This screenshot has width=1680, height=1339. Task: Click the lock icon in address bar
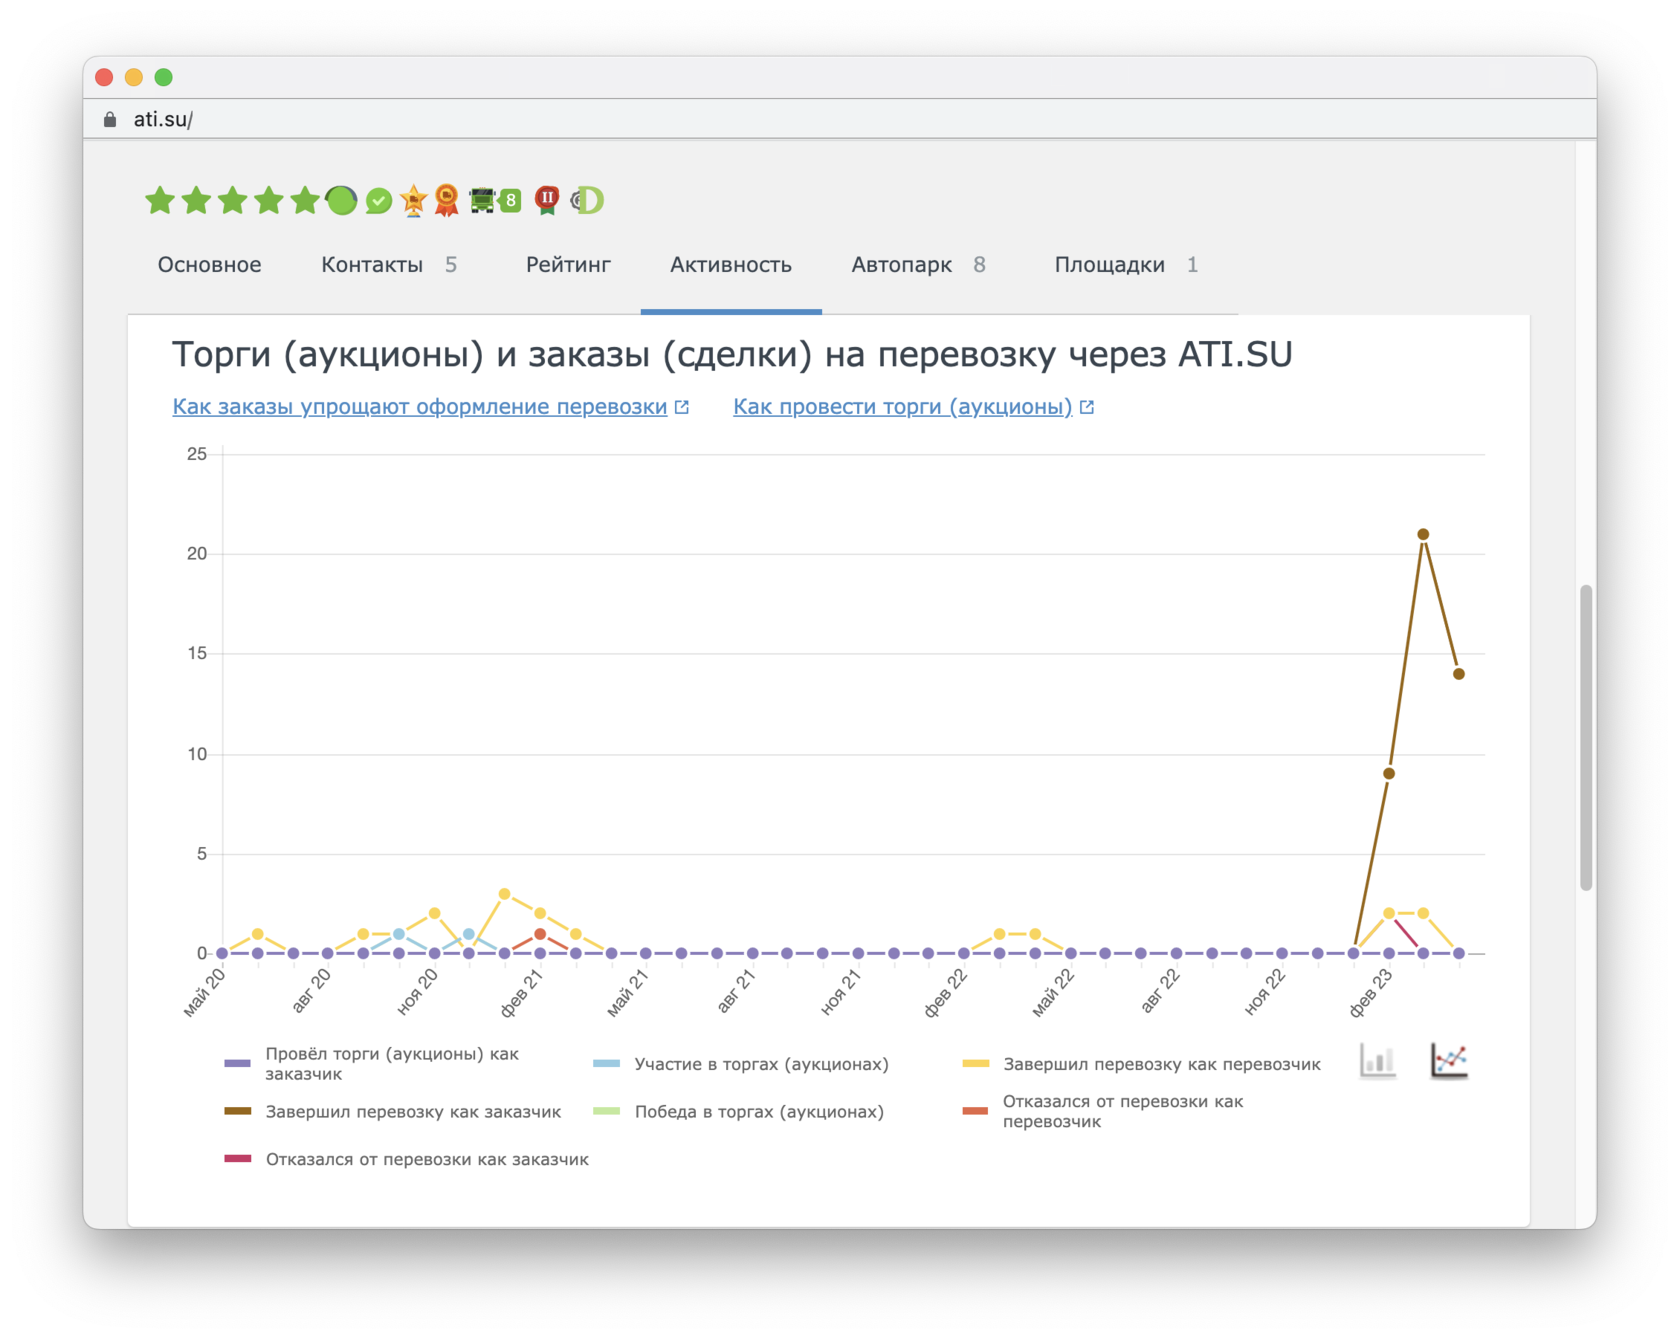[110, 119]
